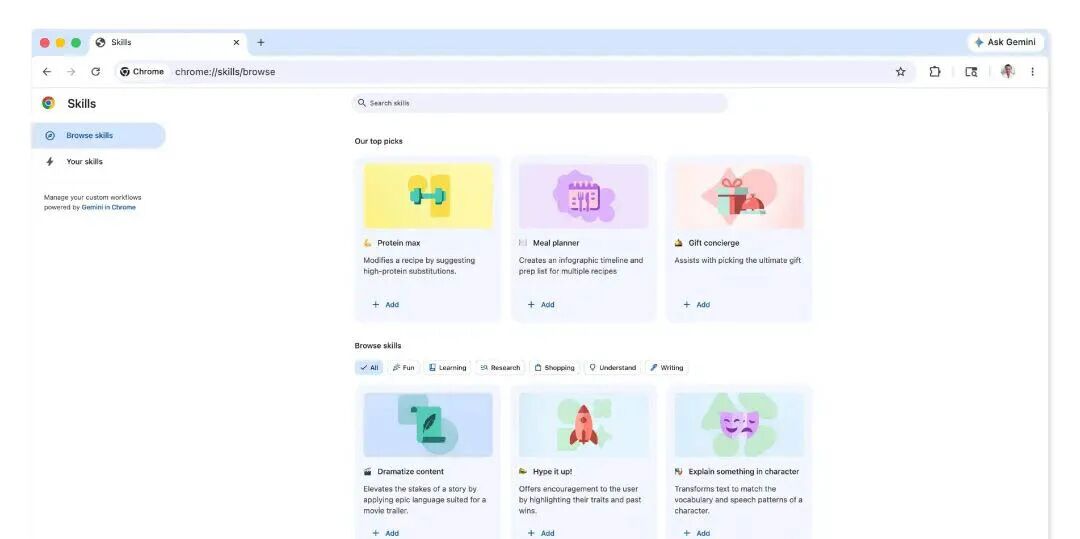Open the extensions puzzle icon

click(x=935, y=72)
